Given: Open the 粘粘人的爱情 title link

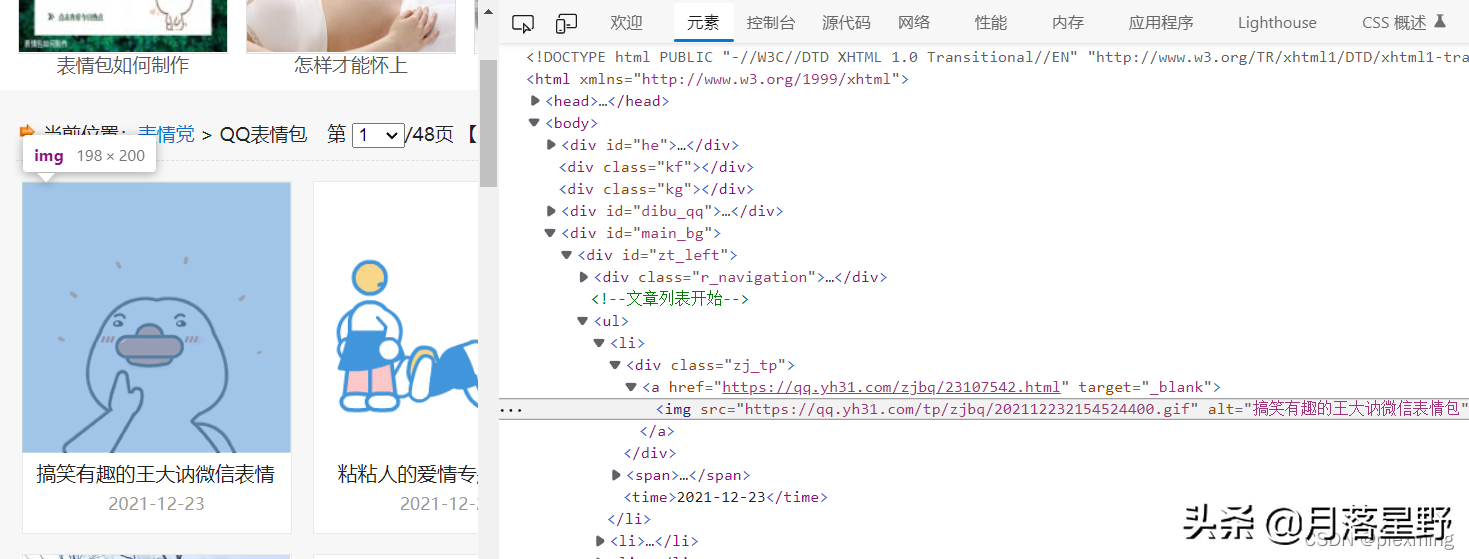Looking at the screenshot, I should [409, 474].
